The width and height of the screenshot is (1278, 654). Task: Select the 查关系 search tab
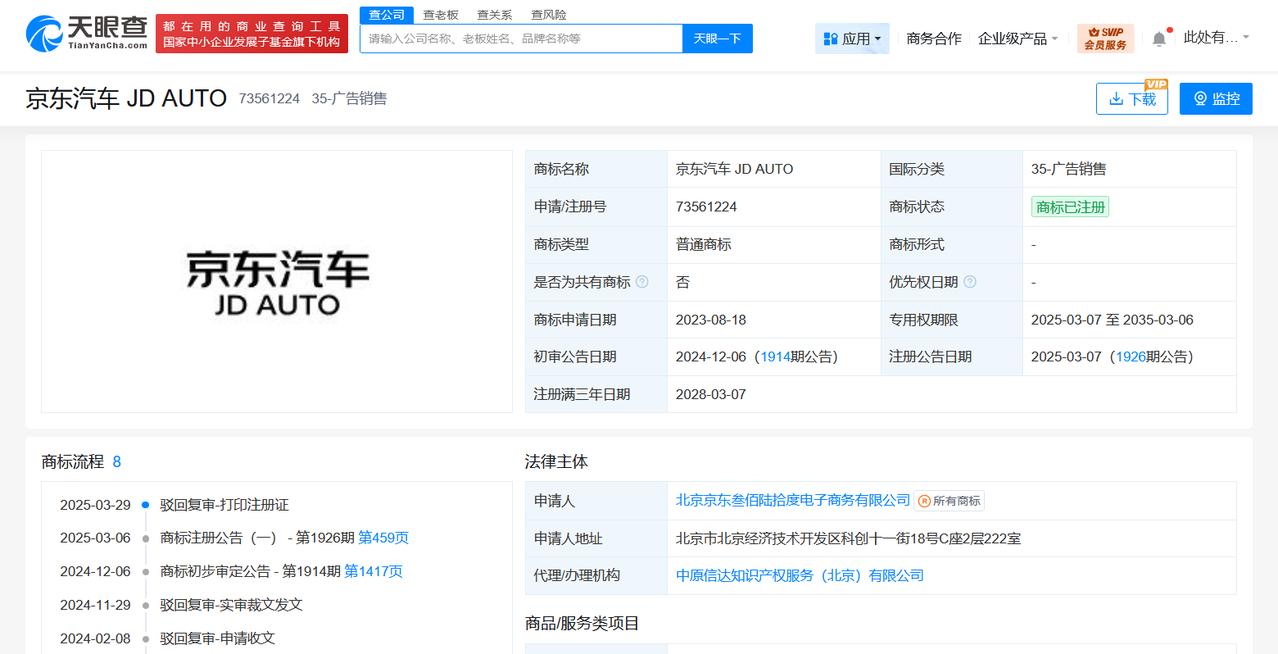click(x=494, y=14)
